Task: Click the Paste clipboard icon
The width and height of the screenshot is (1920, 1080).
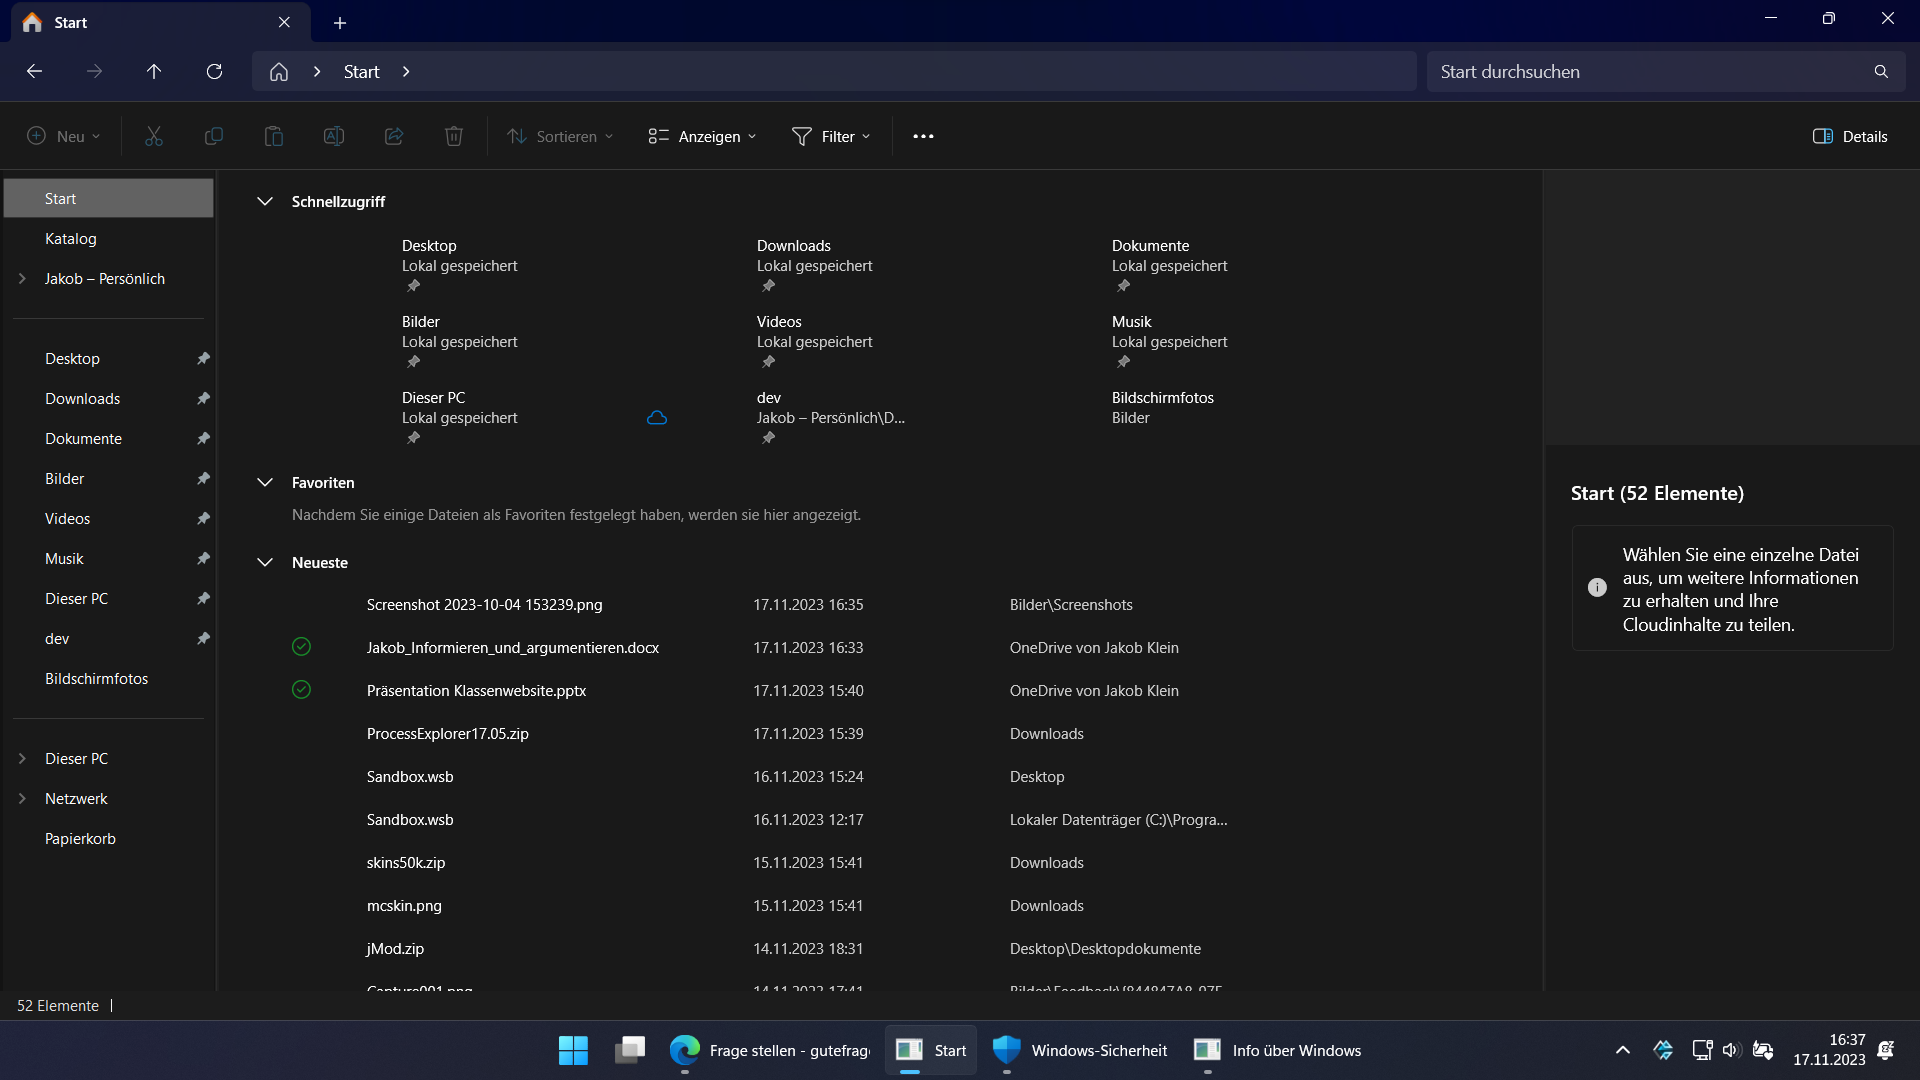Action: tap(273, 136)
